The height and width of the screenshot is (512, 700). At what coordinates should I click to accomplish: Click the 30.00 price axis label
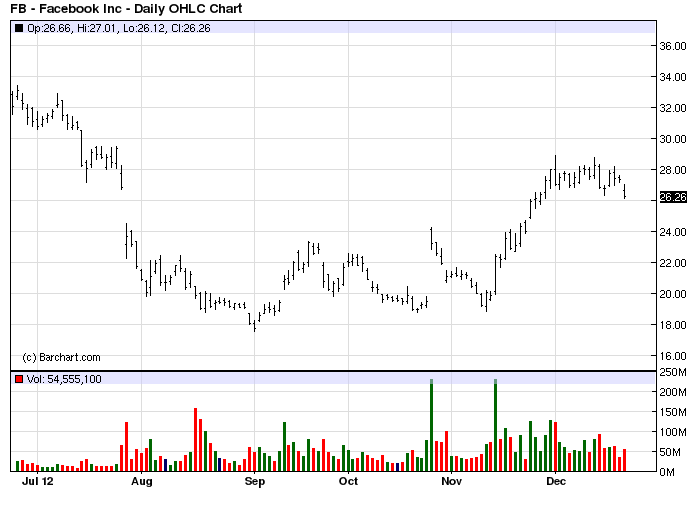click(673, 139)
